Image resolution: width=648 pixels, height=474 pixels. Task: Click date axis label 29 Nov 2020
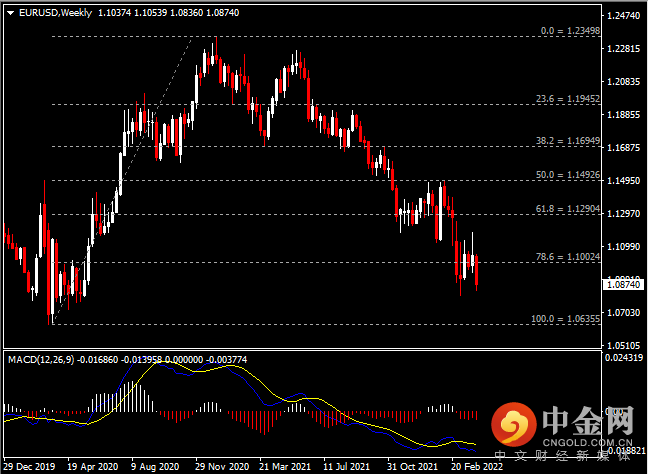[222, 467]
